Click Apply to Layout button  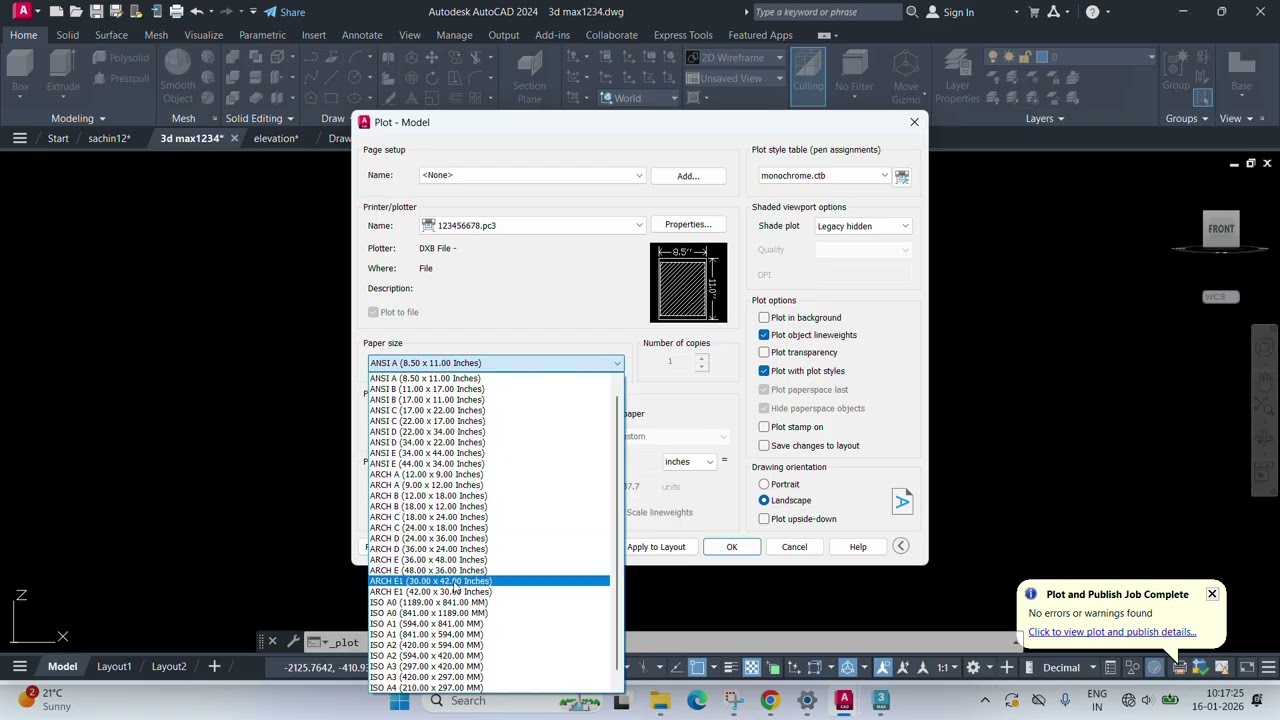click(656, 547)
